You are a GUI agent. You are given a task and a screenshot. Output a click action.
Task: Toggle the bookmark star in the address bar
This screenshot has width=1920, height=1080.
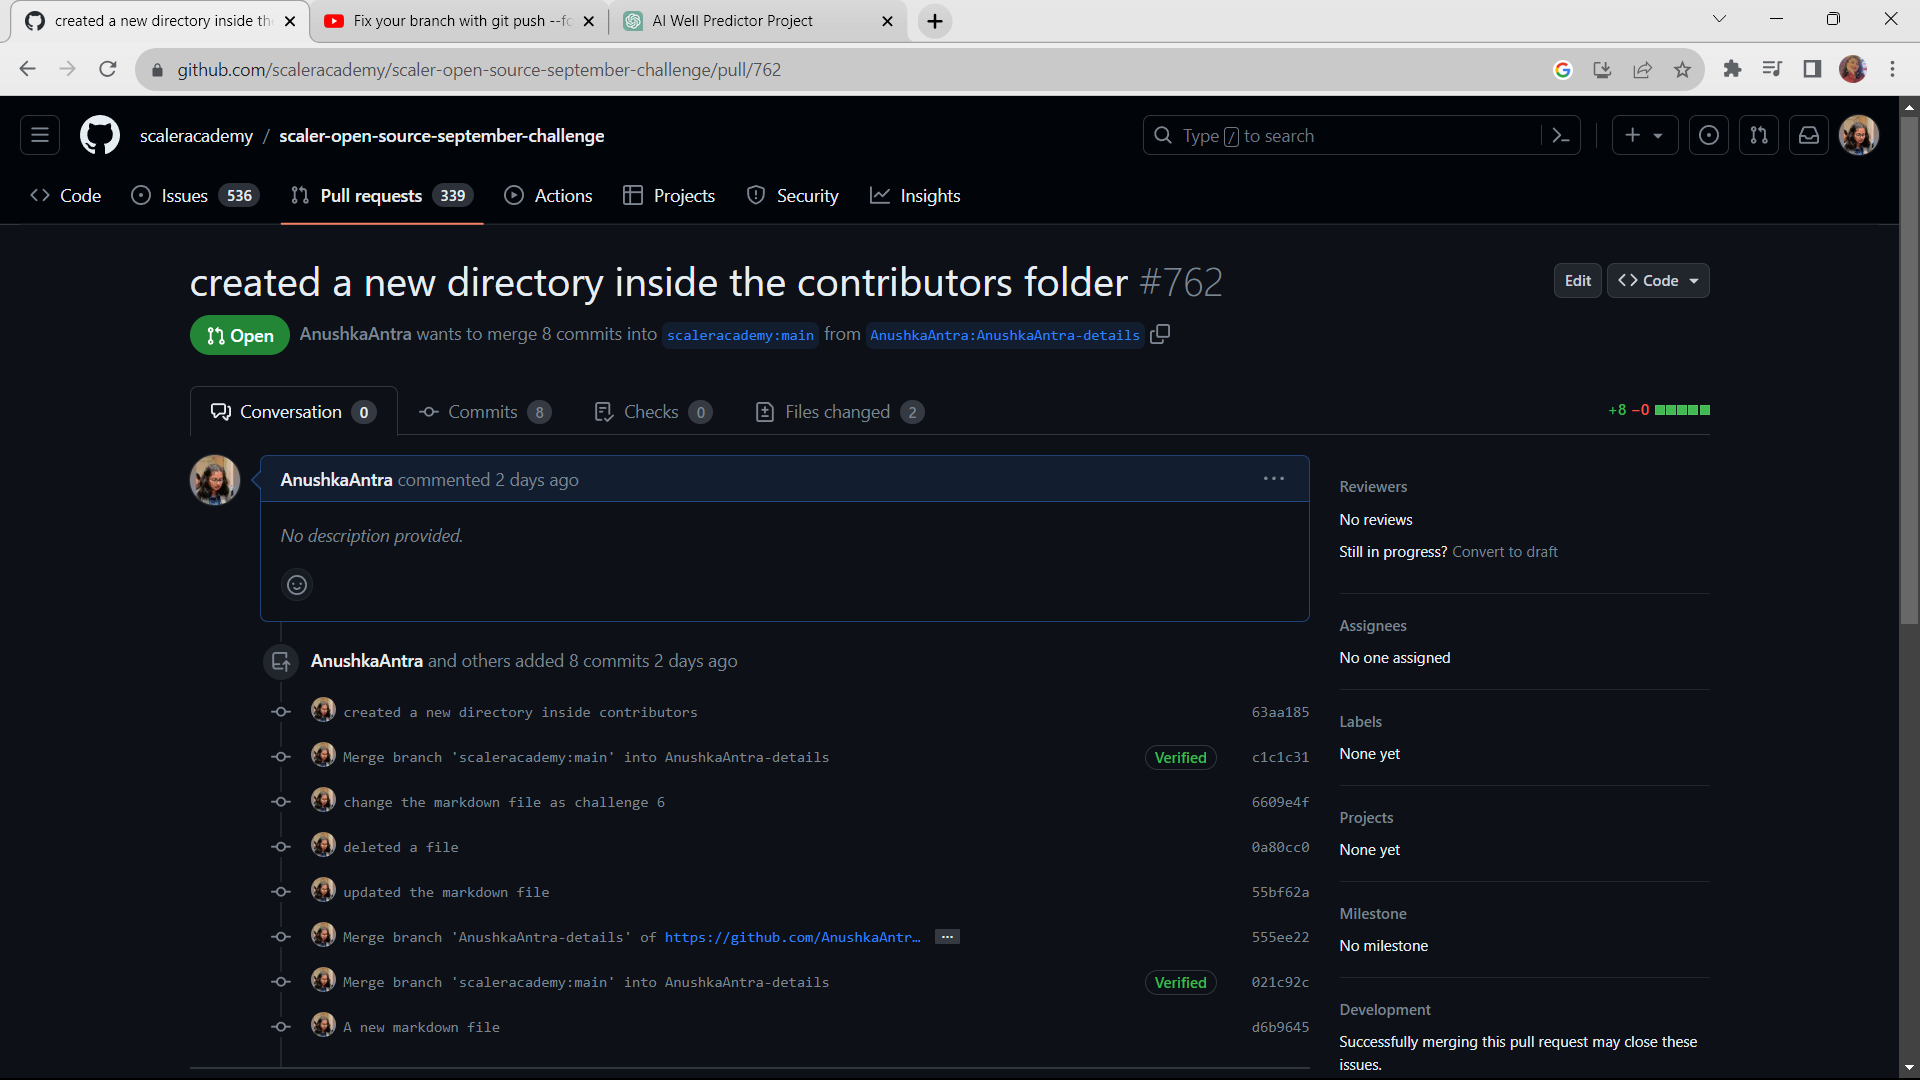(1683, 69)
